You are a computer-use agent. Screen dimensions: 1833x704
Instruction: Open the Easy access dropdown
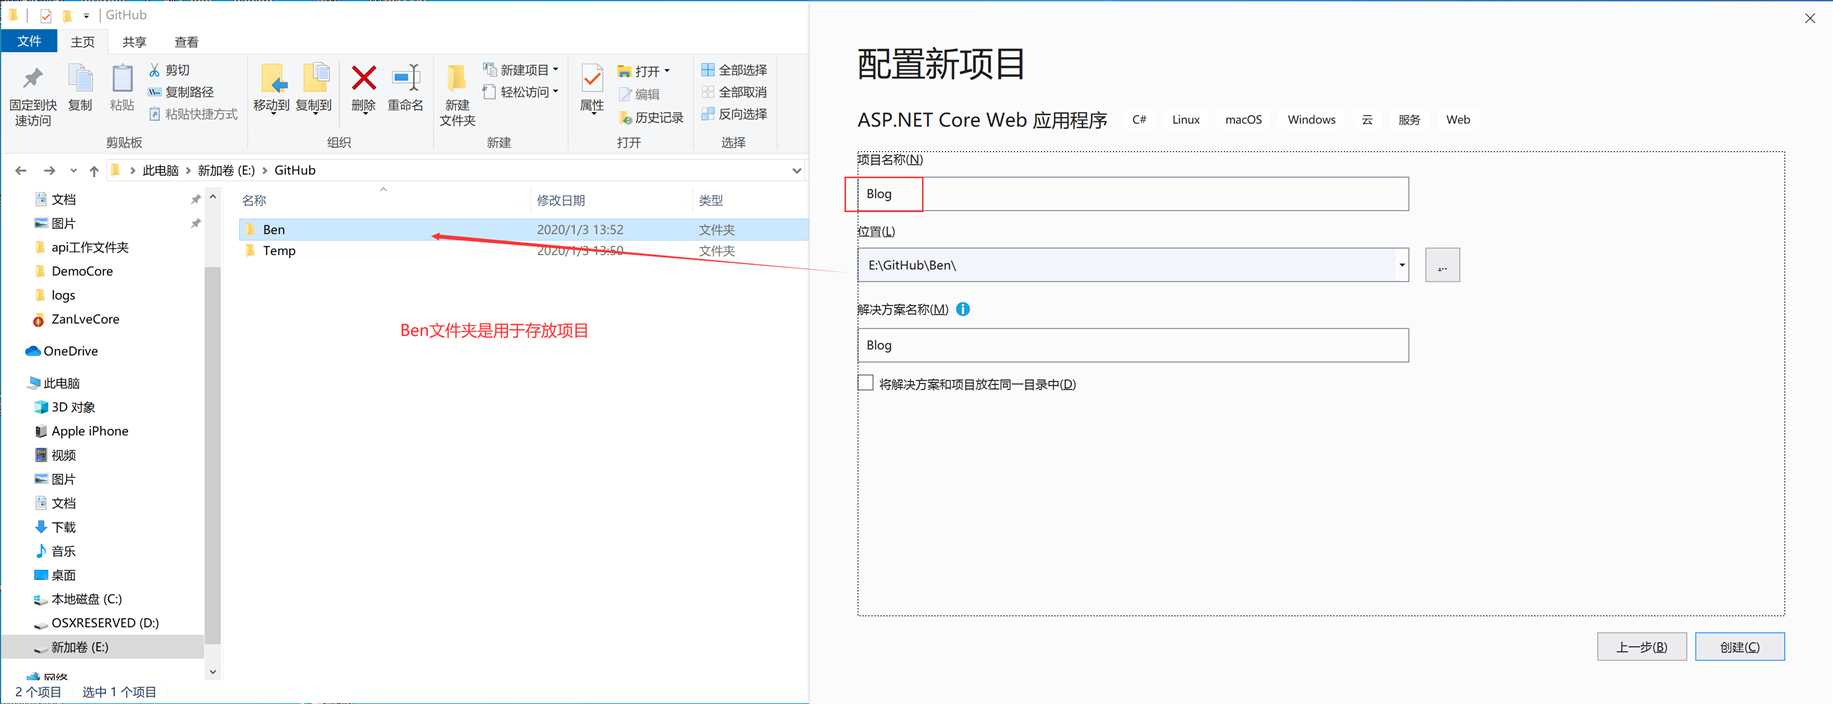520,92
